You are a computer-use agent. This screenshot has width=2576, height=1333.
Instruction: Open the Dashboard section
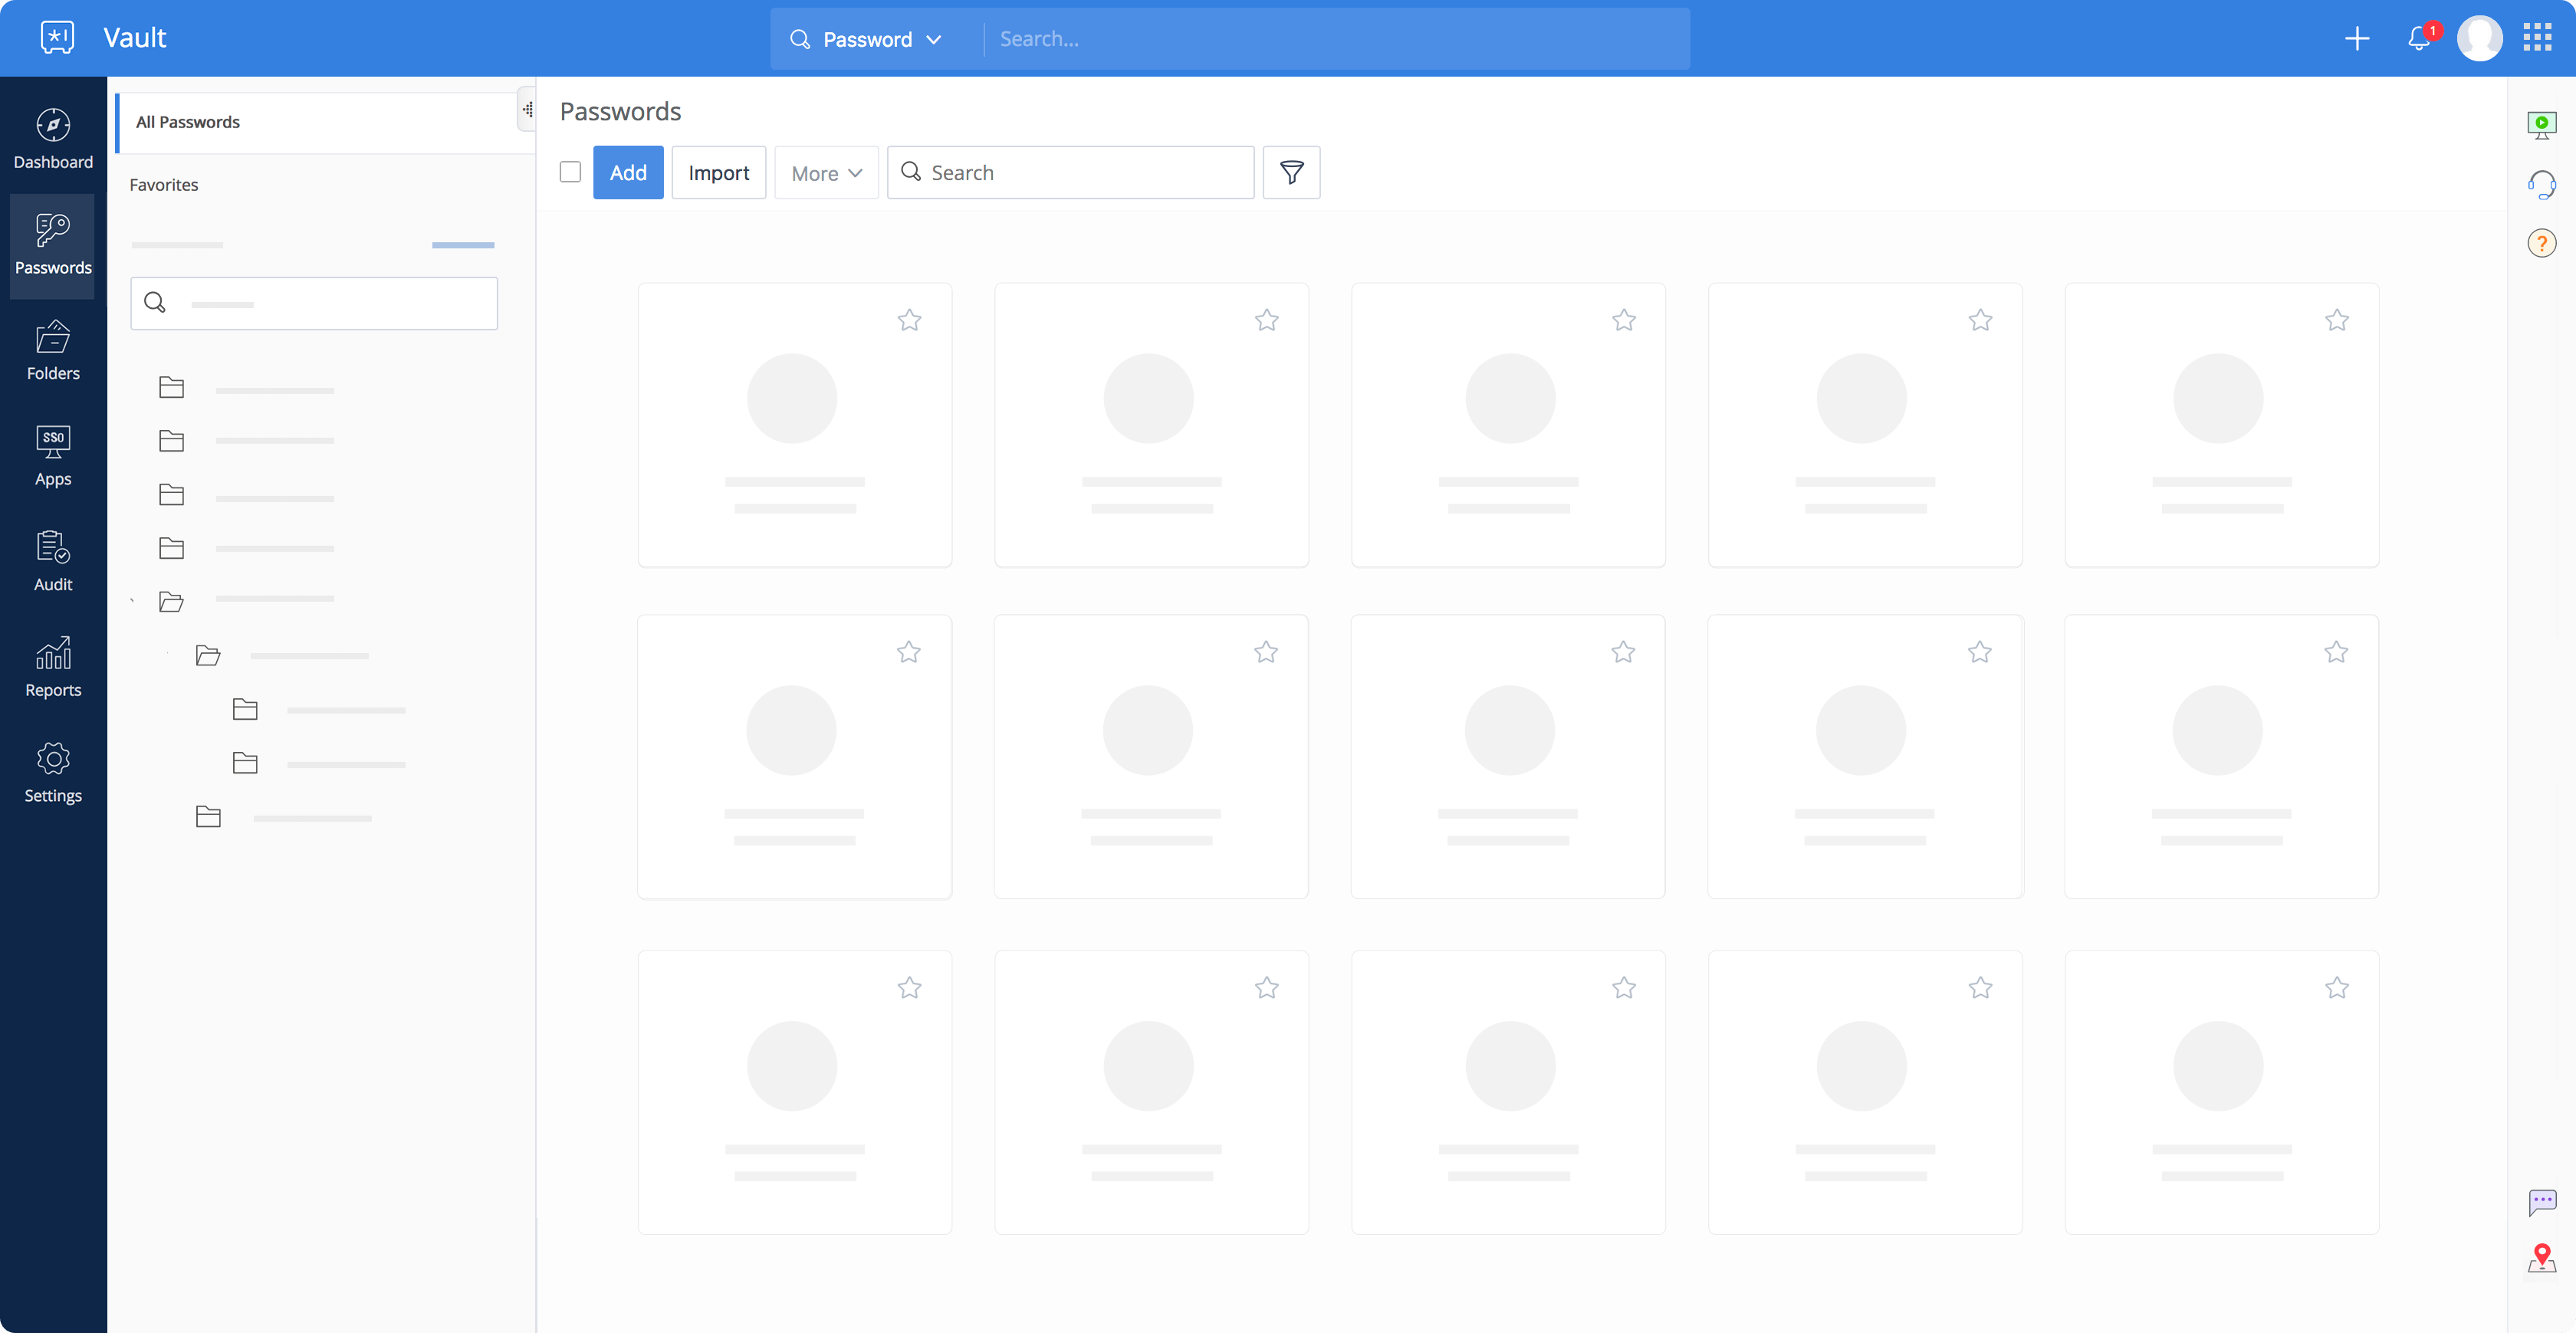click(53, 139)
